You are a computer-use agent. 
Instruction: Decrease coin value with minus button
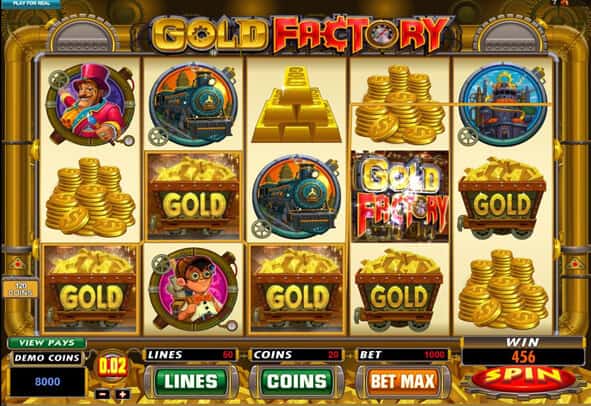(102, 394)
